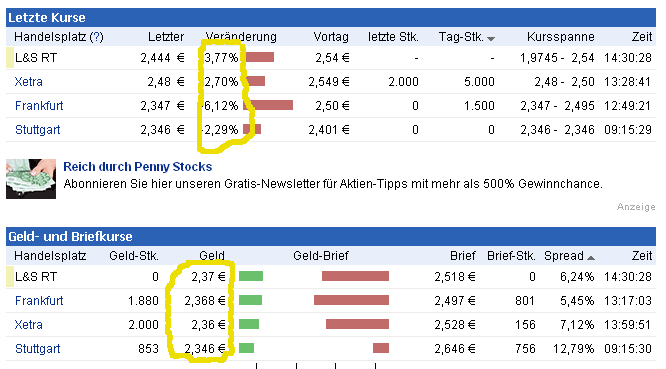Image resolution: width=666 pixels, height=369 pixels.
Task: Sort by Tag-Stk. descending arrow
Action: click(x=491, y=39)
